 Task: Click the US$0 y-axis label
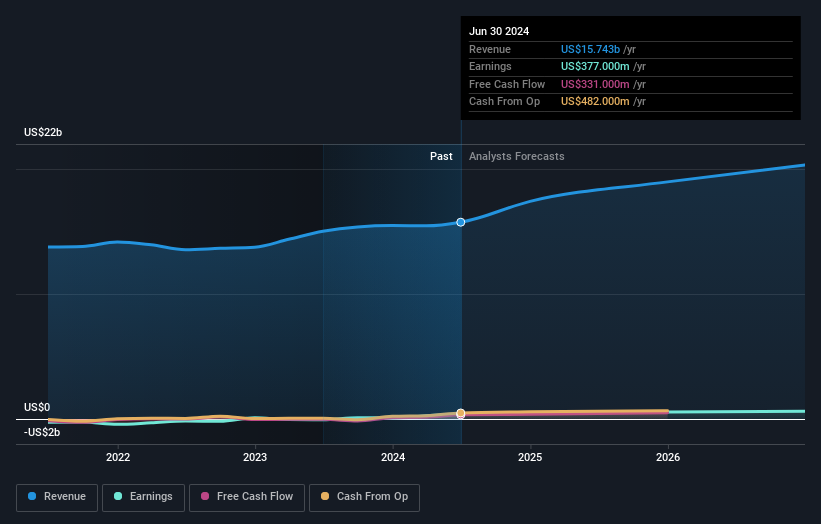click(37, 407)
